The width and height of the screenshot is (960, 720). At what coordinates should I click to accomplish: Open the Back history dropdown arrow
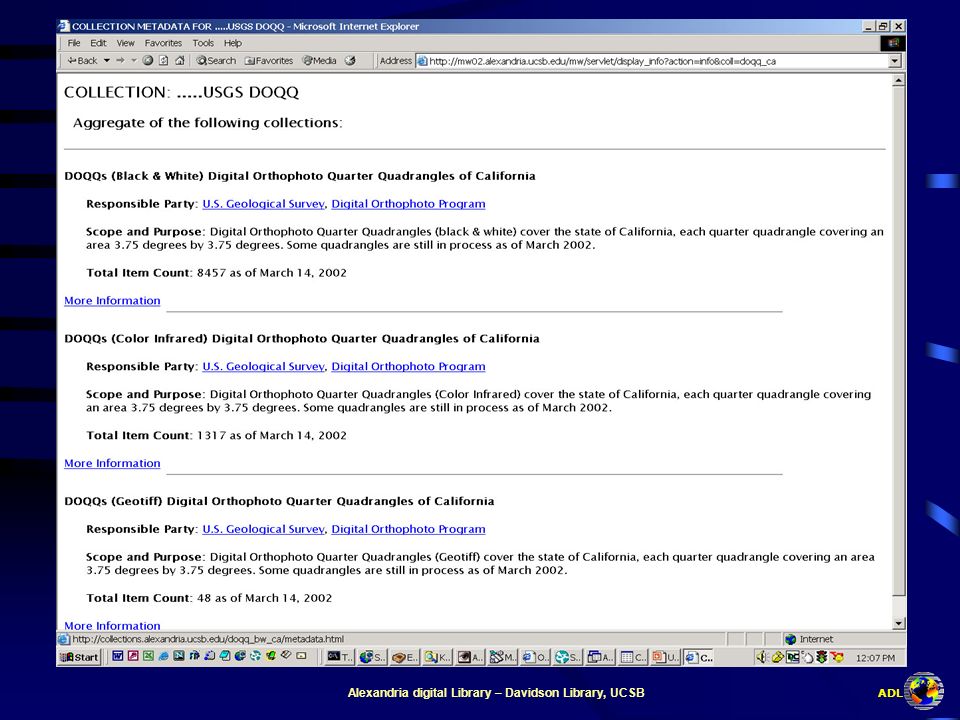(x=107, y=61)
